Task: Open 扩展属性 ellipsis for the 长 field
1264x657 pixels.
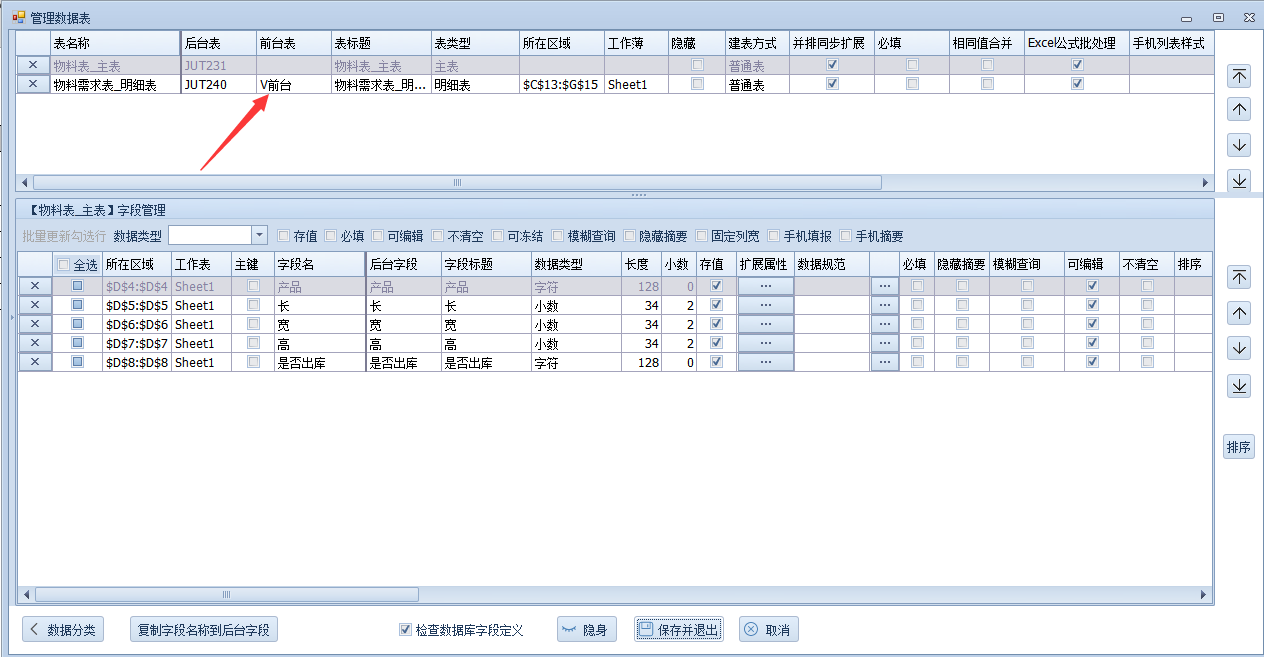Action: coord(765,306)
